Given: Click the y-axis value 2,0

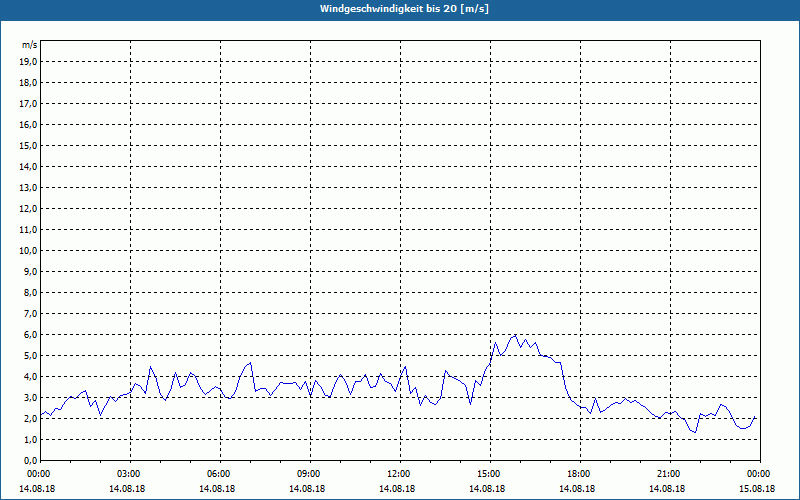Looking at the screenshot, I should point(30,418).
